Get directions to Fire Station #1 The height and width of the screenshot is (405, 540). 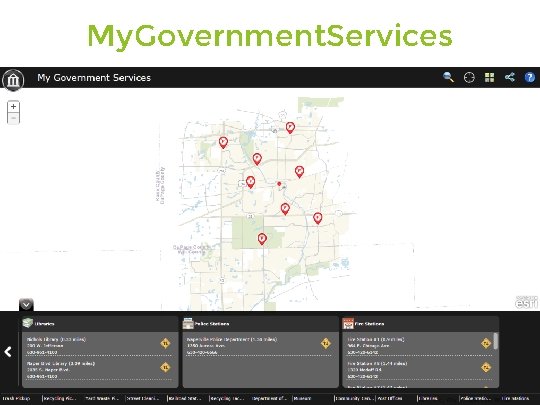pyautogui.click(x=486, y=343)
